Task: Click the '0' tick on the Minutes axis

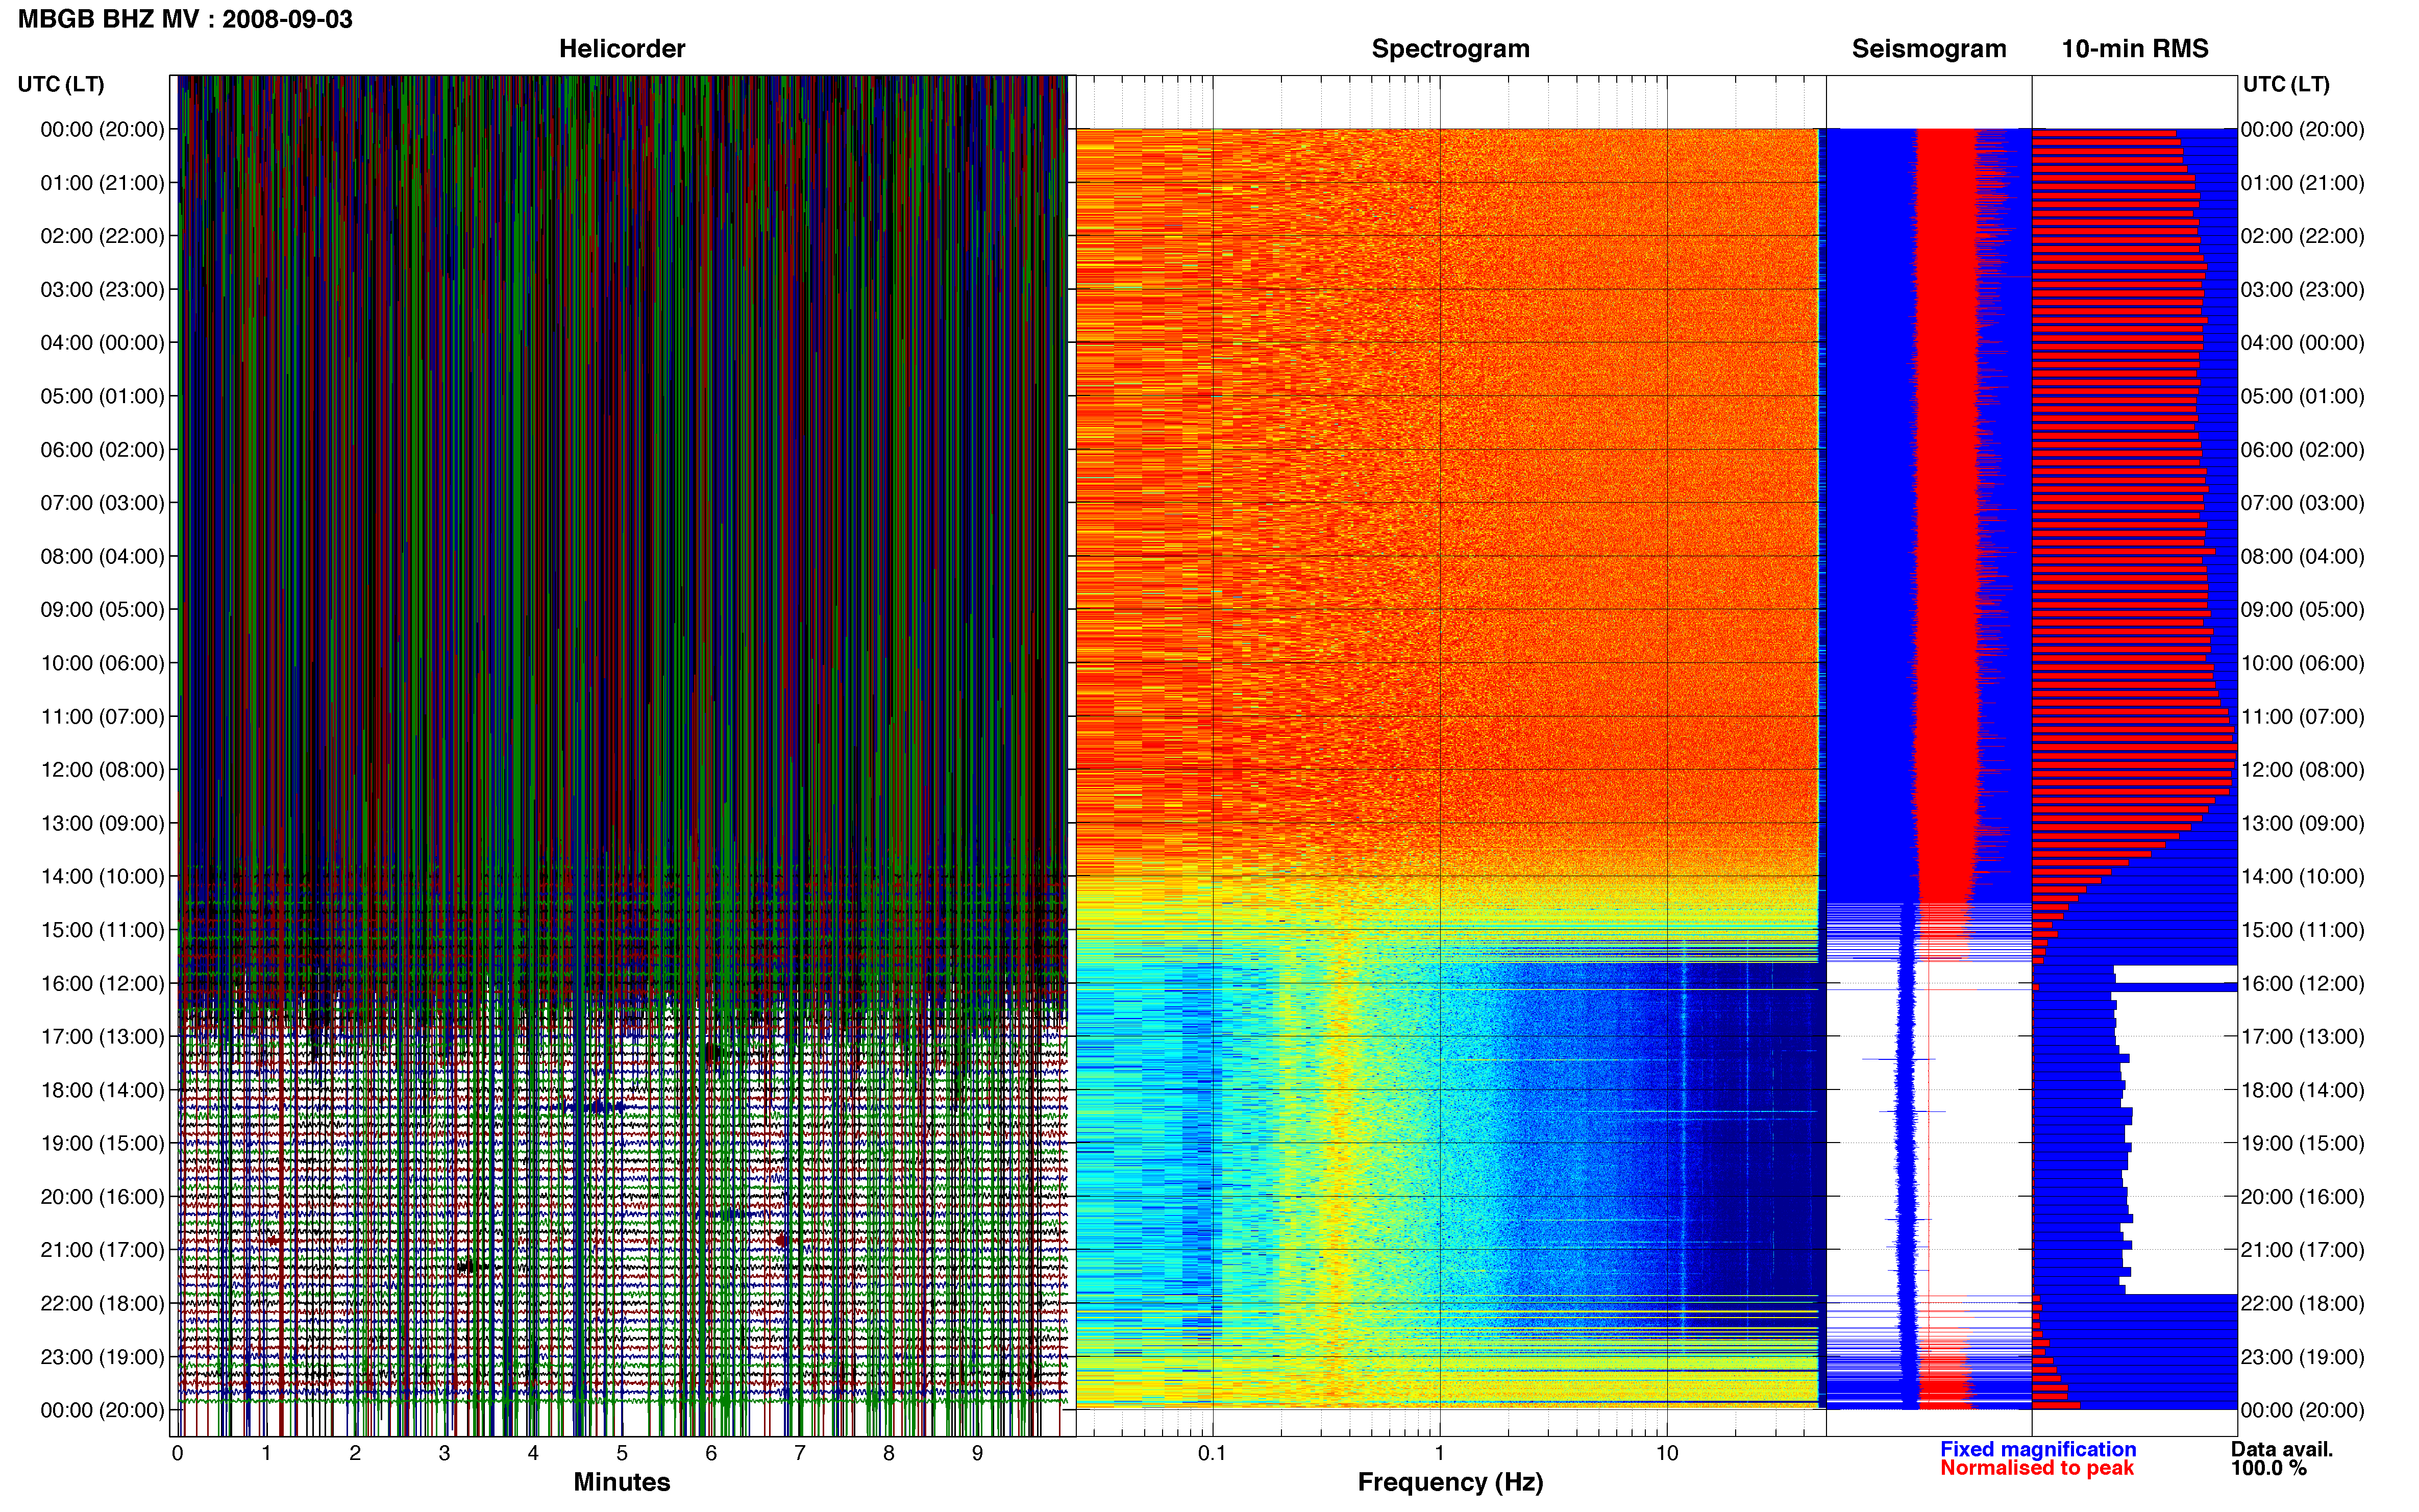Action: 177,1454
